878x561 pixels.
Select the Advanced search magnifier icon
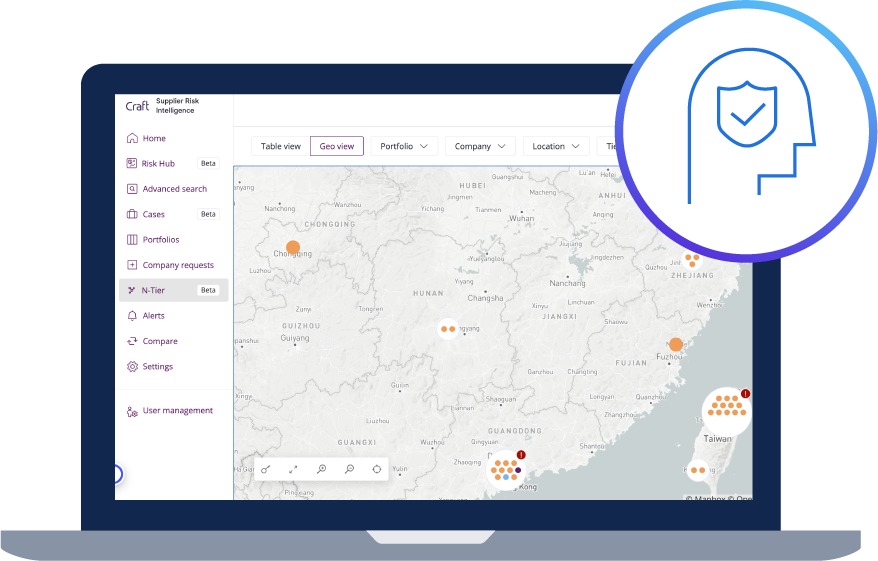(x=132, y=189)
